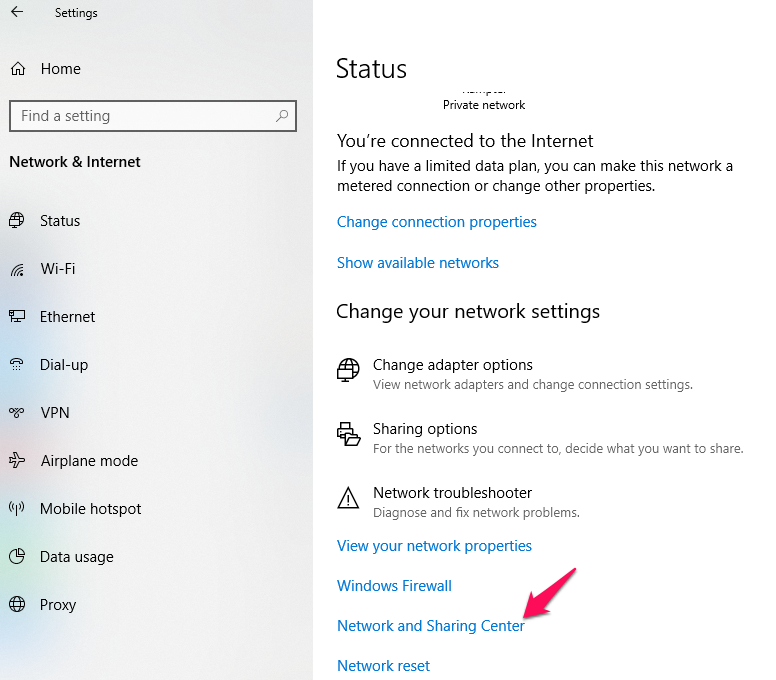This screenshot has width=776, height=680.
Task: Click the Mobile hotspot icon
Action: 17,509
